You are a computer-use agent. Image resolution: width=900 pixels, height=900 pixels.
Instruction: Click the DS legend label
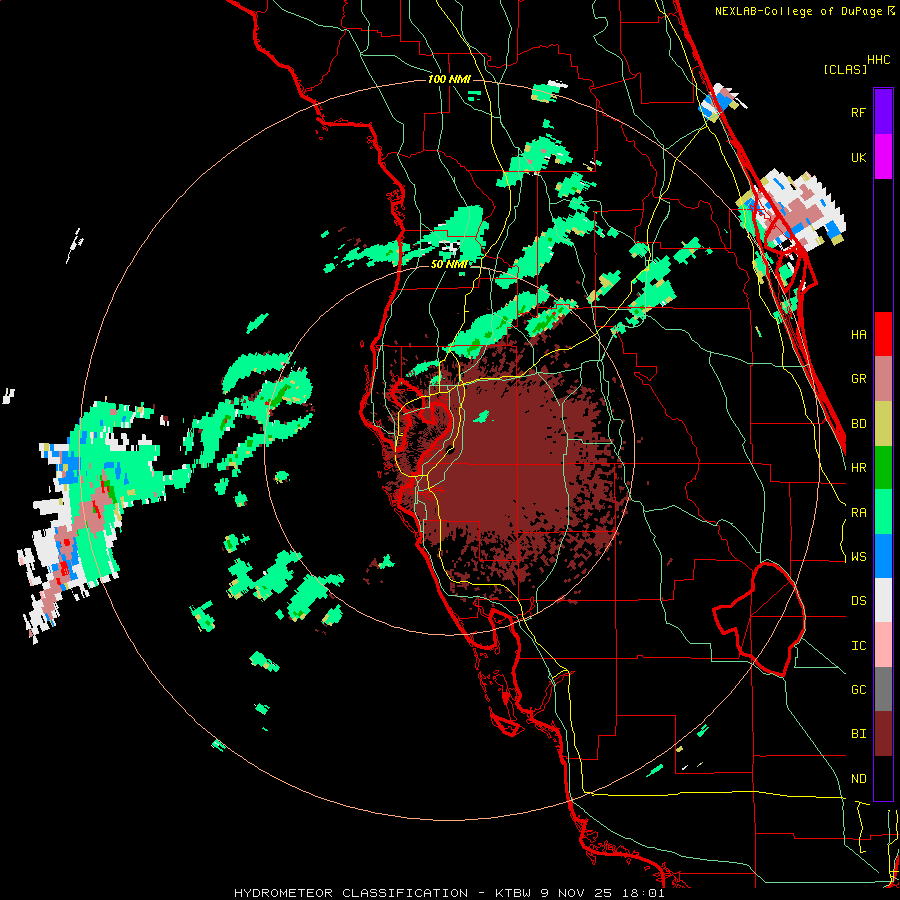(858, 600)
